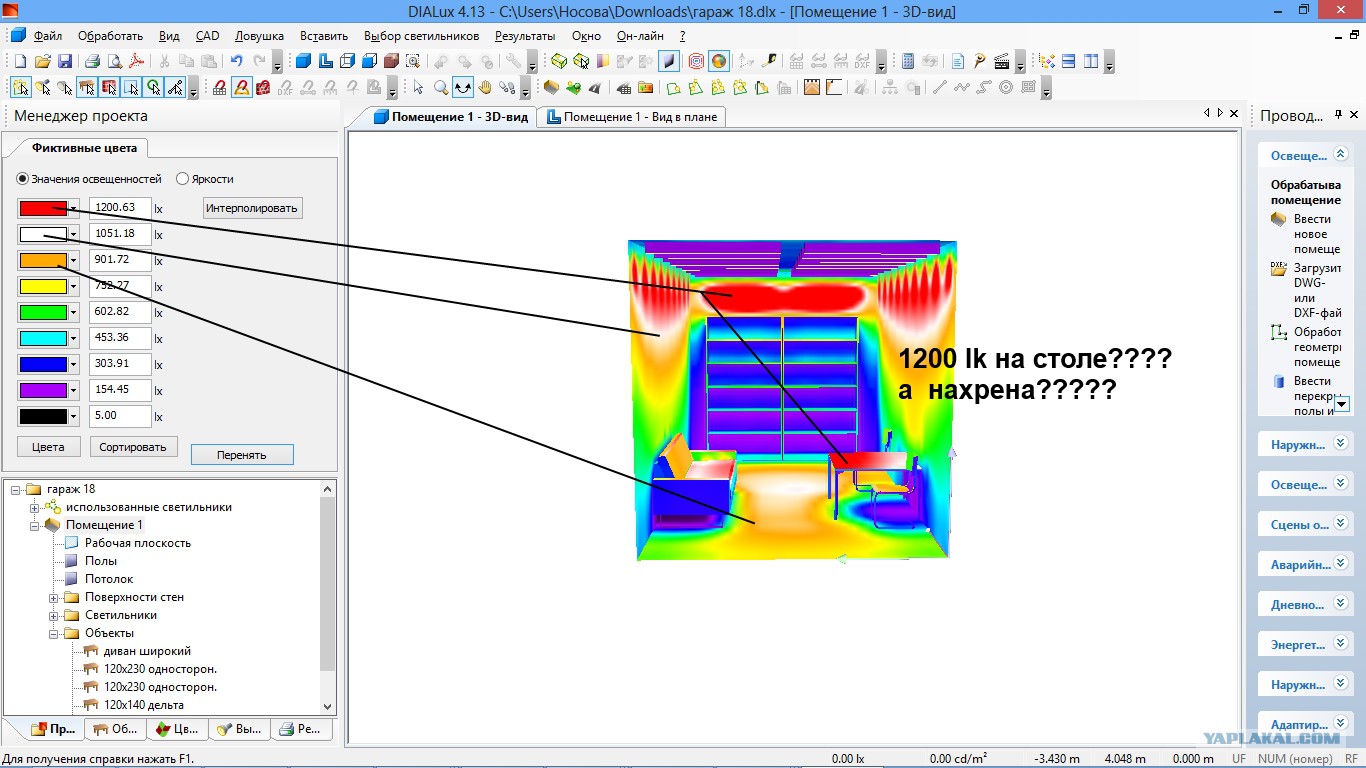Image resolution: width=1366 pixels, height=768 pixels.
Task: Undo the last action
Action: pos(236,61)
